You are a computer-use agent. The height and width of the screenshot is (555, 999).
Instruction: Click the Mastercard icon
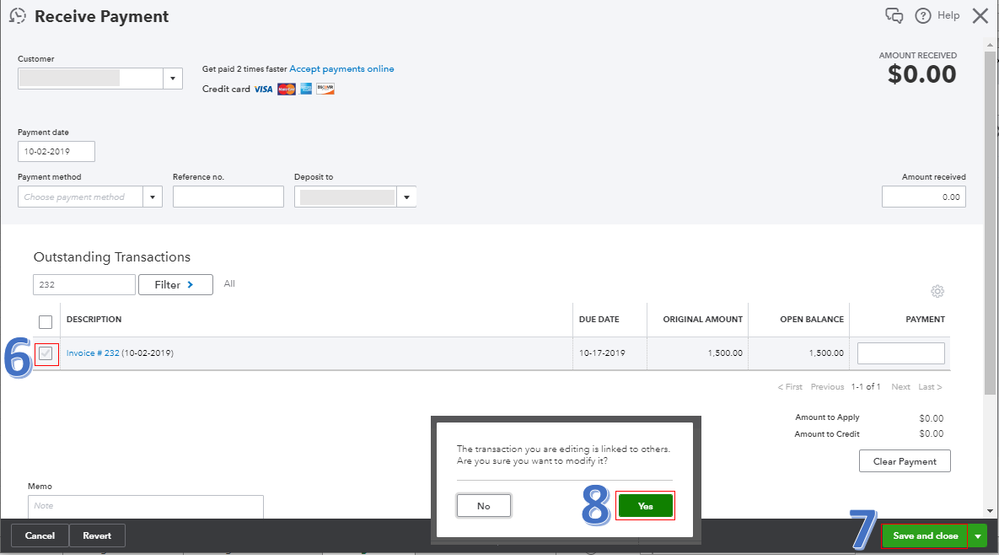[287, 89]
